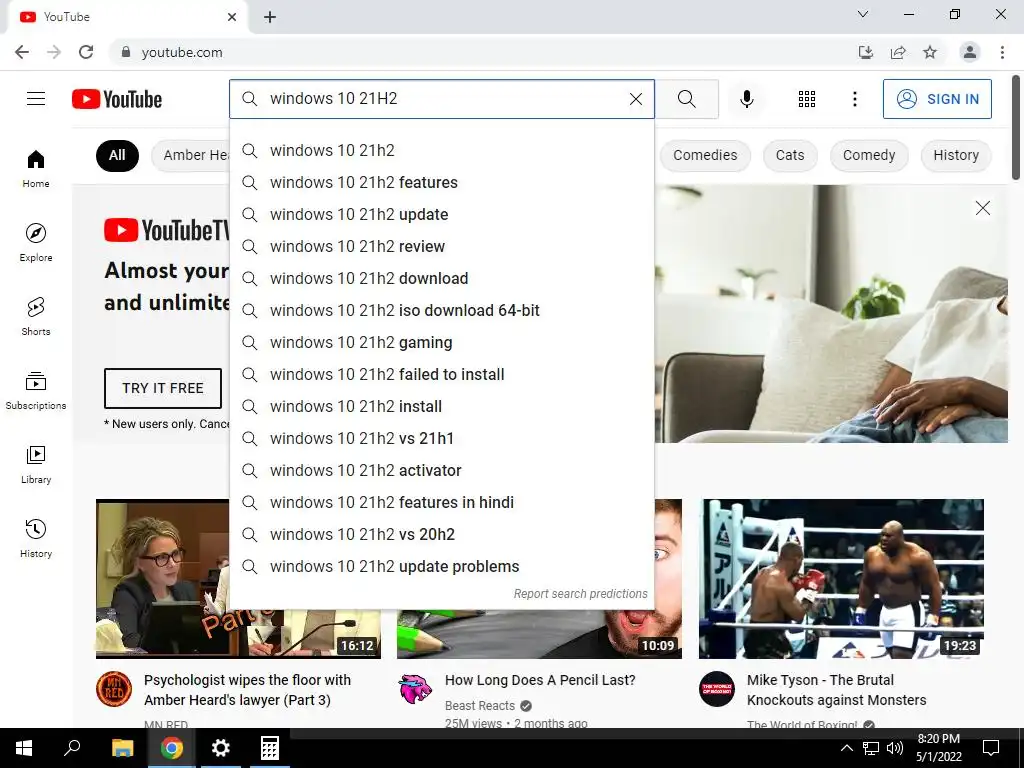
Task: Click Chrome install app icon
Action: 865,52
